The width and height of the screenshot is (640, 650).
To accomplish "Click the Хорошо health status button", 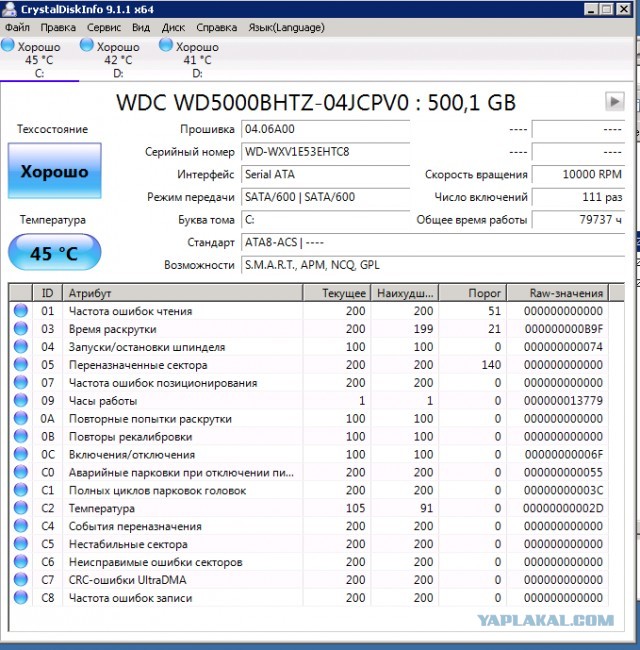I will pyautogui.click(x=55, y=171).
